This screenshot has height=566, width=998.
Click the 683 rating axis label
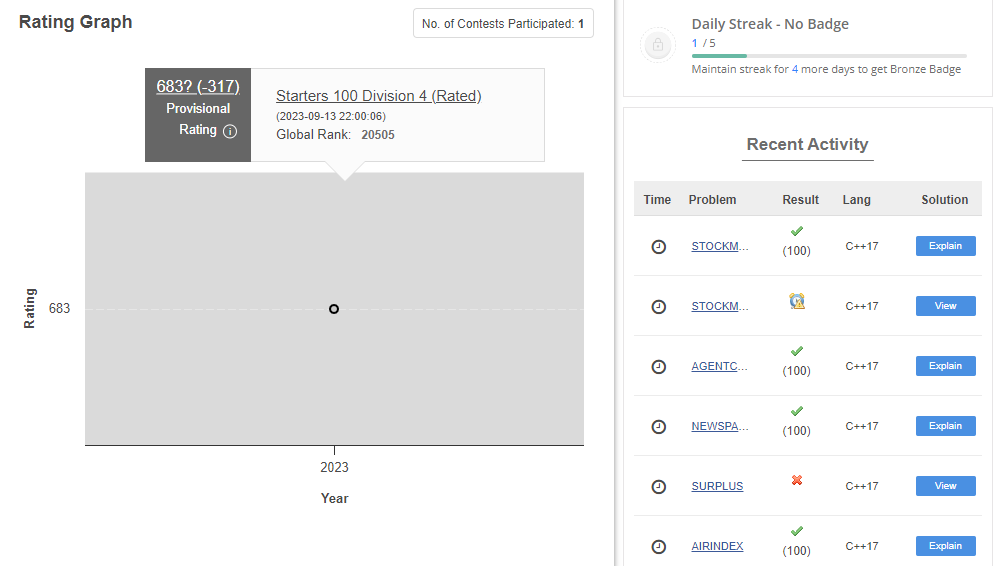59,309
